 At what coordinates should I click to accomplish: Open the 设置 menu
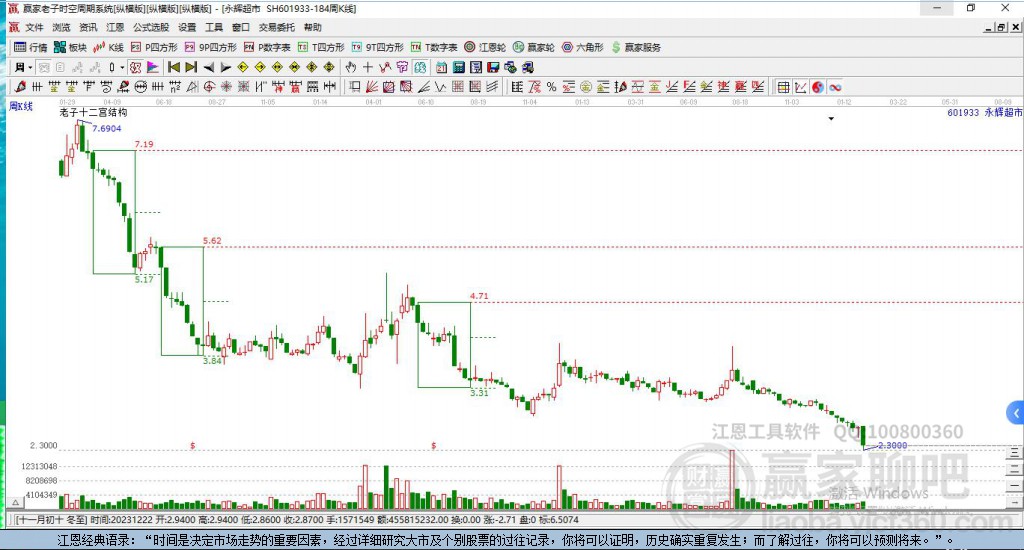click(x=187, y=27)
